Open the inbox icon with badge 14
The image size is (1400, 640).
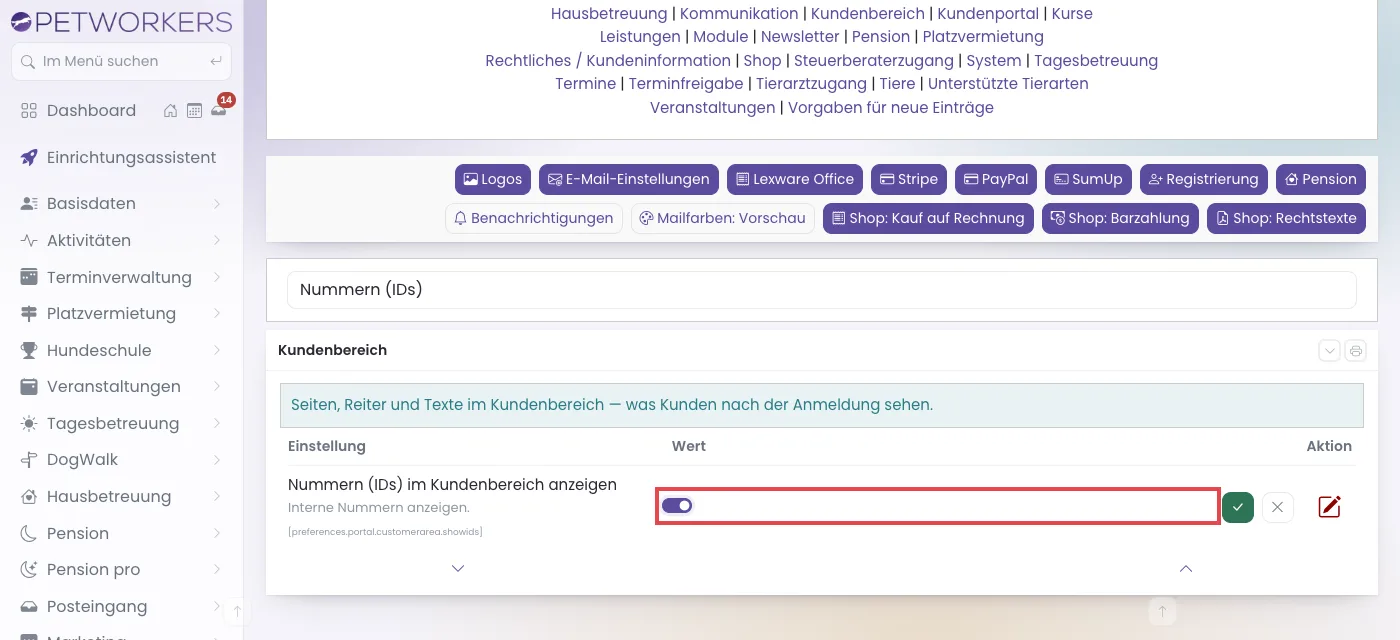(219, 110)
